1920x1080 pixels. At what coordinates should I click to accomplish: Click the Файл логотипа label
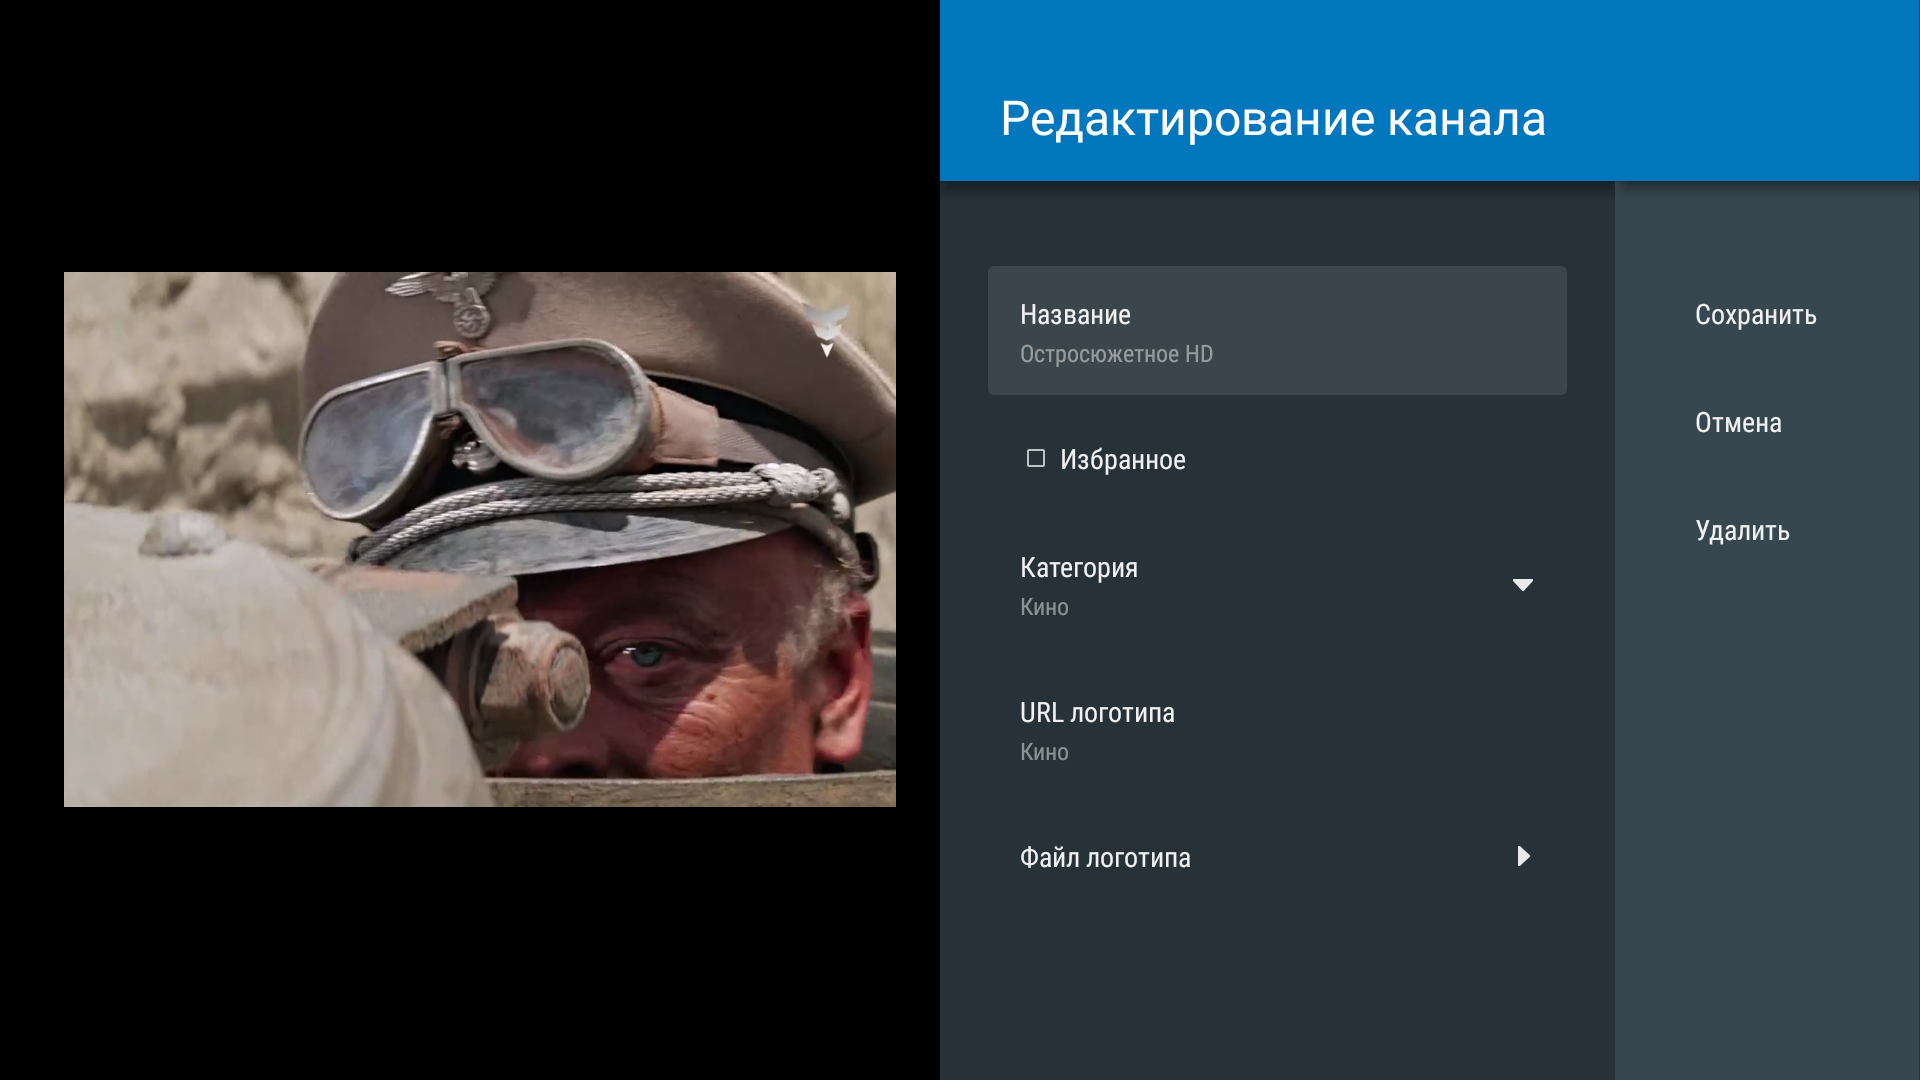coord(1105,858)
